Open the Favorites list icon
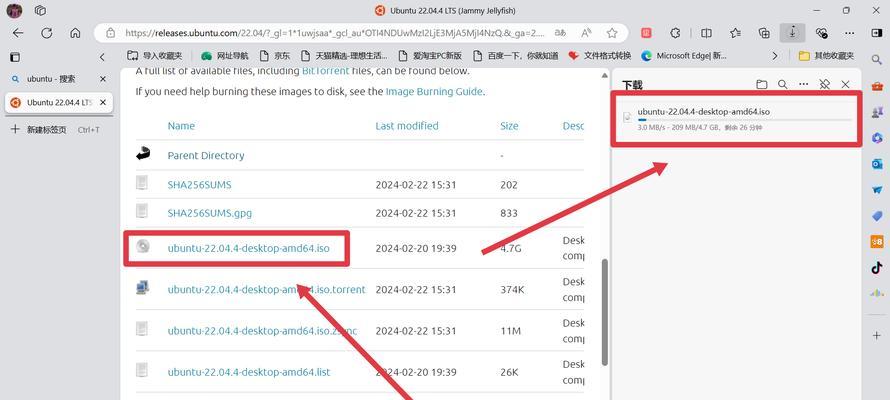 [x=736, y=33]
